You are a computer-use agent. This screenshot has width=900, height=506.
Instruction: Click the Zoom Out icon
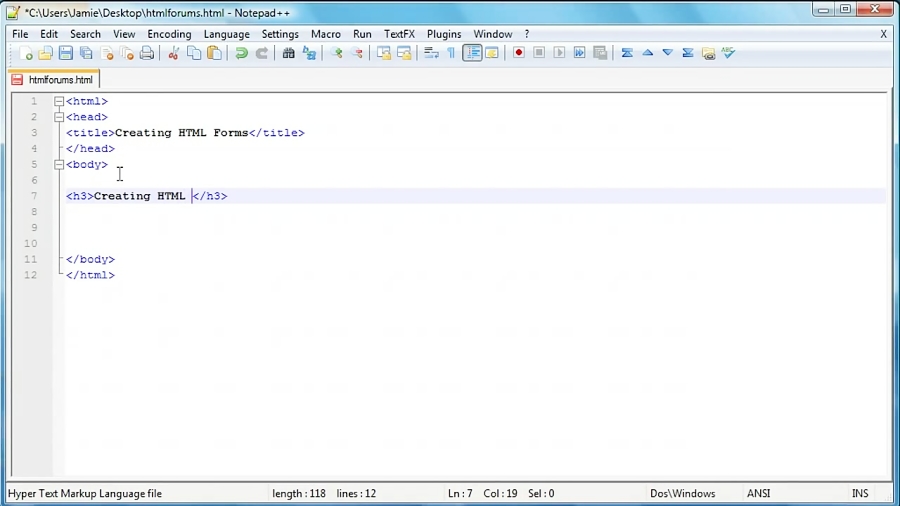(356, 53)
